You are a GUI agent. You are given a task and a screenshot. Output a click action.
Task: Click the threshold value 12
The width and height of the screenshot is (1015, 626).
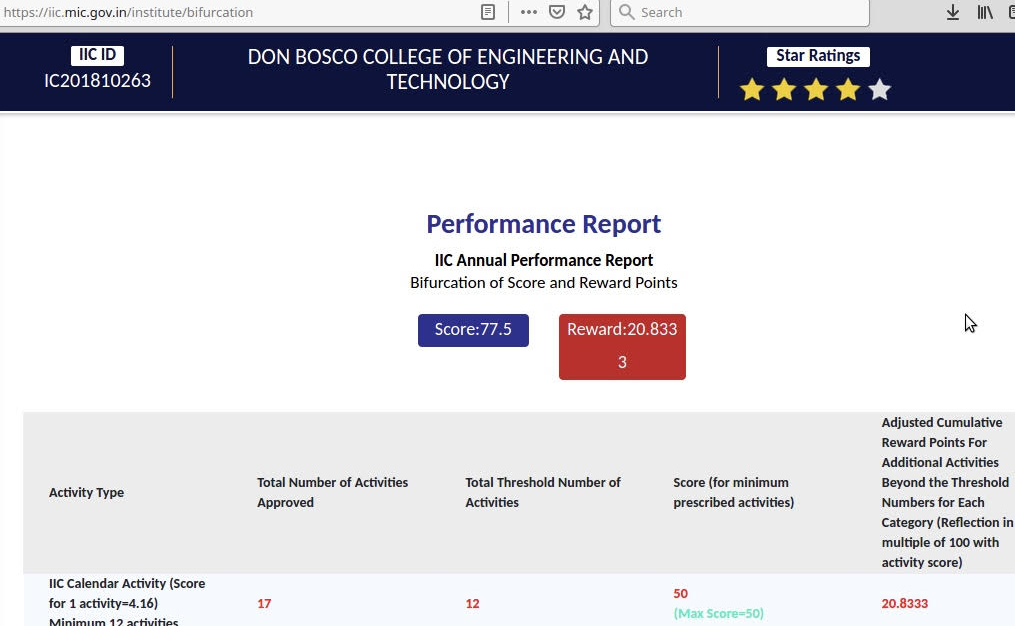[x=473, y=604]
